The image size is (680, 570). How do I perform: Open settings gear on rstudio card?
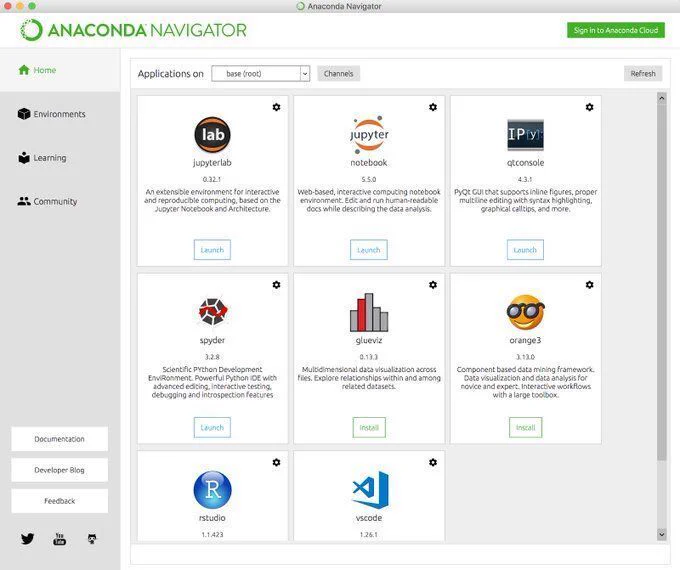pos(276,462)
